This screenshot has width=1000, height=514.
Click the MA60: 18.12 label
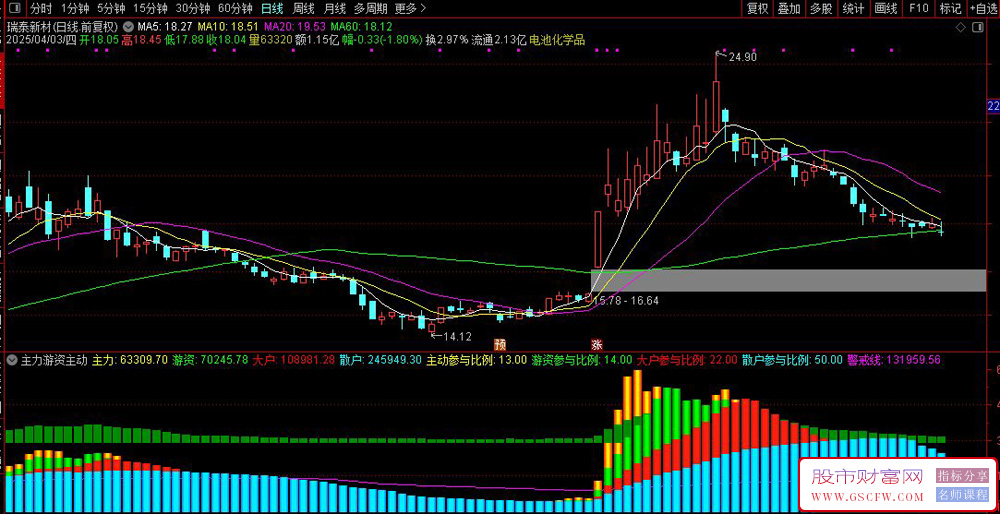[361, 27]
